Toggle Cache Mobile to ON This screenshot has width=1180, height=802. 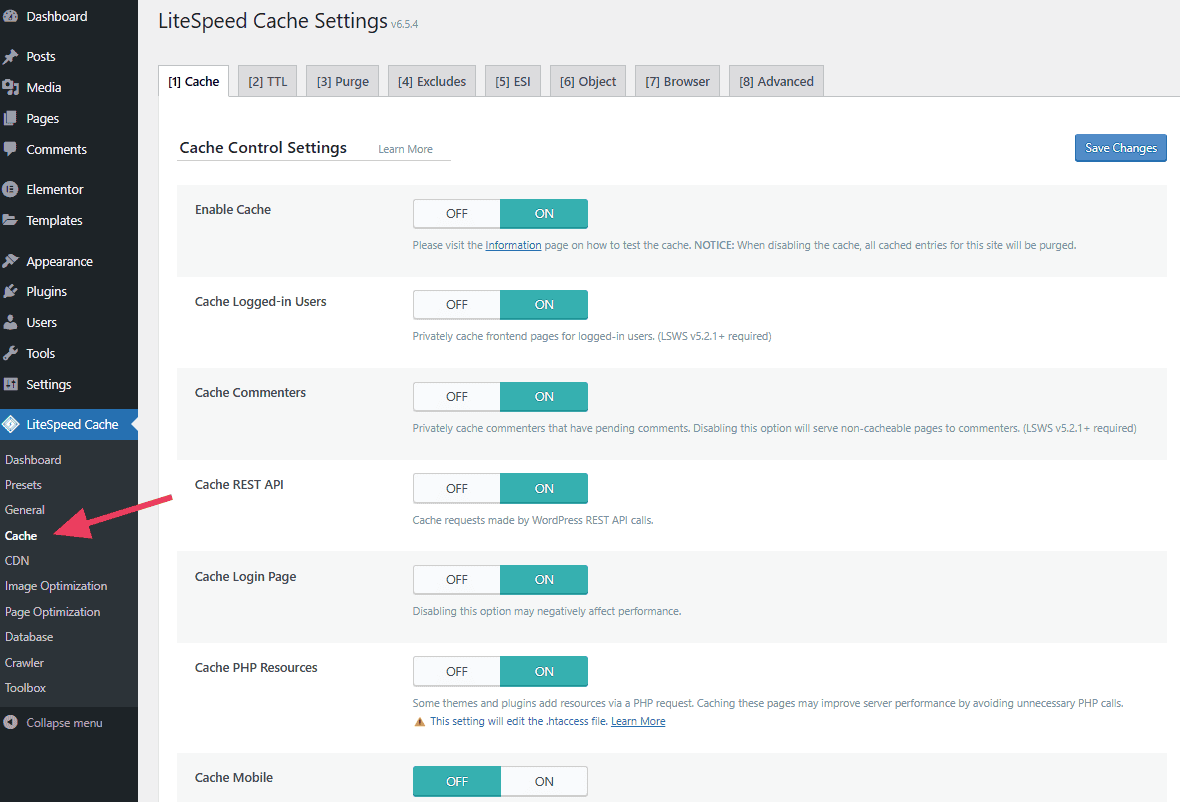tap(544, 781)
